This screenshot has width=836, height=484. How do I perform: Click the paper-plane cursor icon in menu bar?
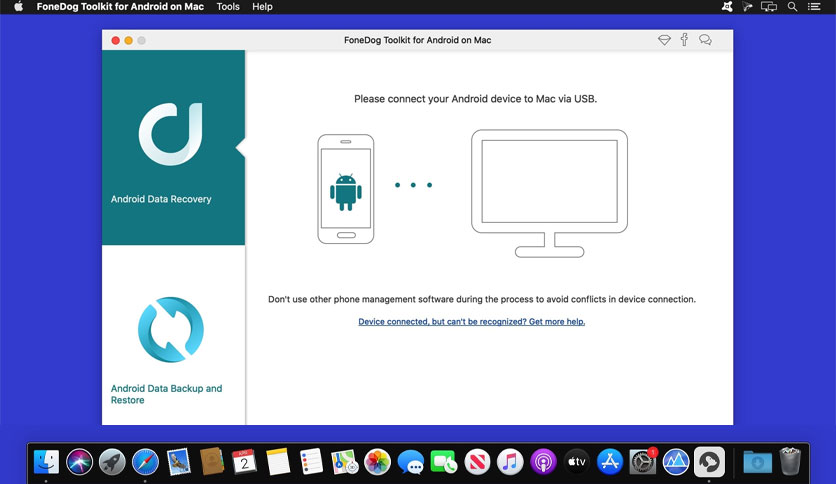click(x=747, y=6)
